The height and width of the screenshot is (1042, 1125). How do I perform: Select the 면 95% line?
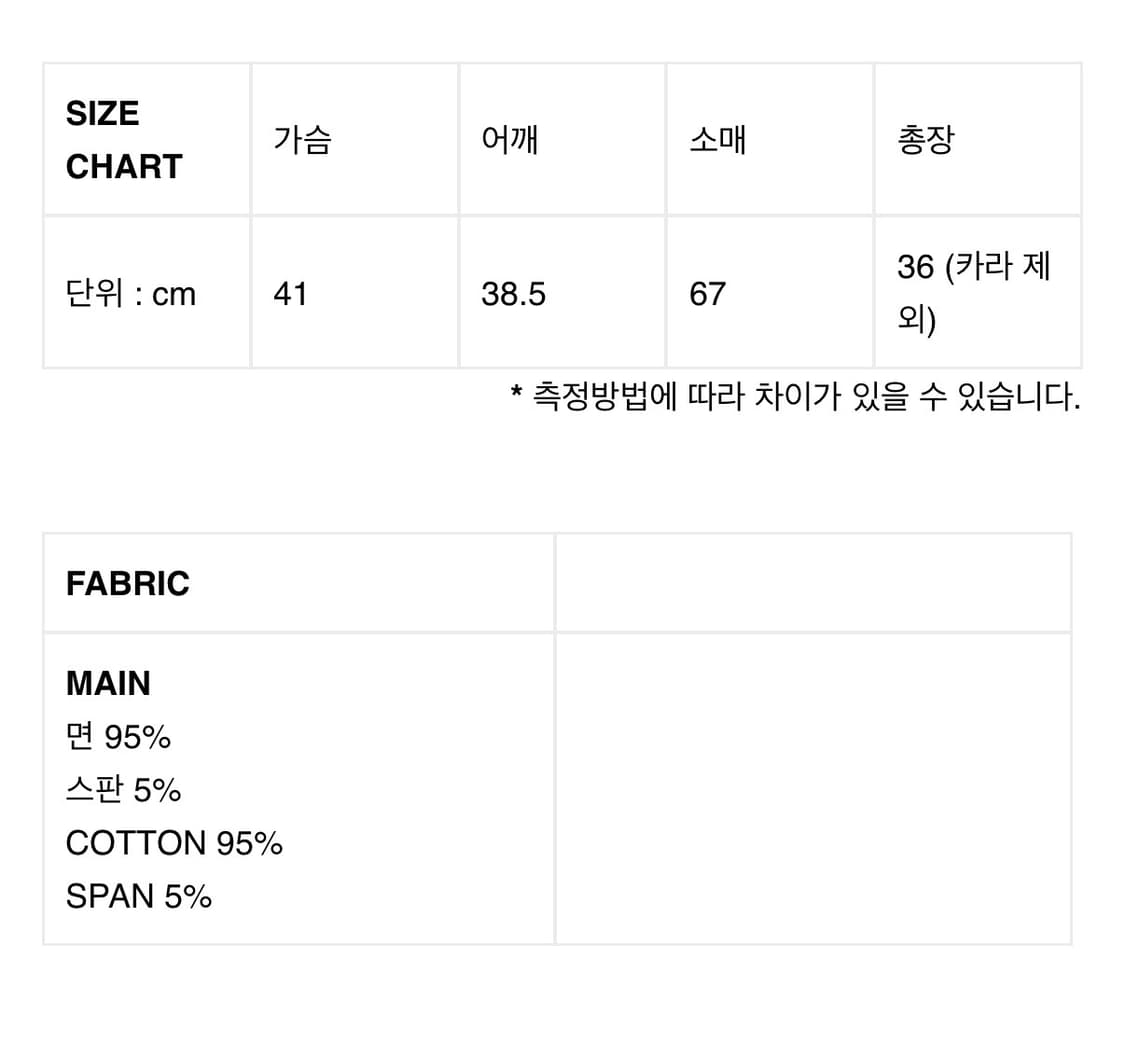118,737
